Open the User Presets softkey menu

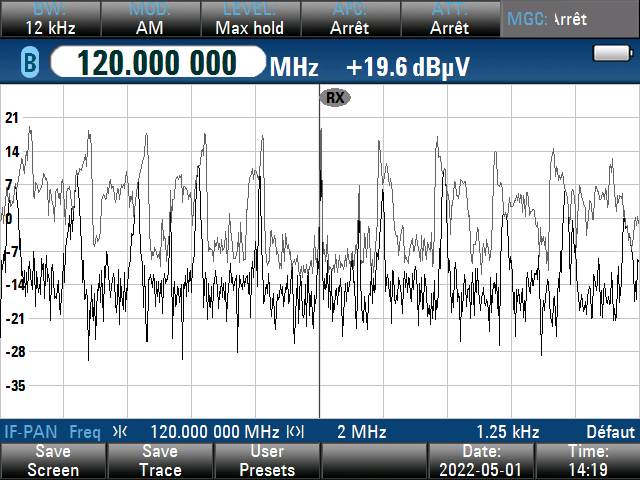point(267,461)
